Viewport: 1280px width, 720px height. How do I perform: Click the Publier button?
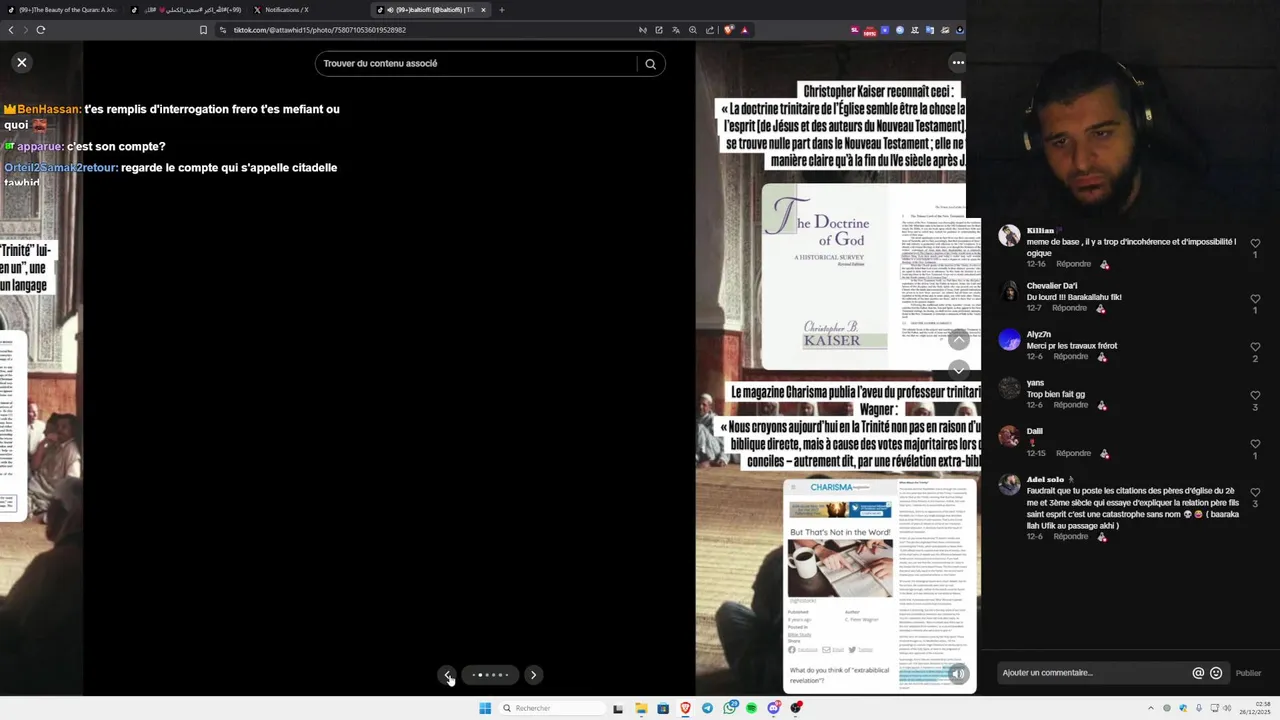tap(1248, 673)
